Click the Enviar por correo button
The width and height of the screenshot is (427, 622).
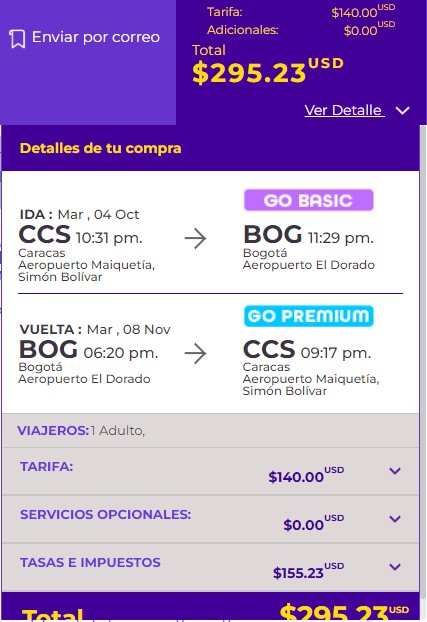point(85,38)
